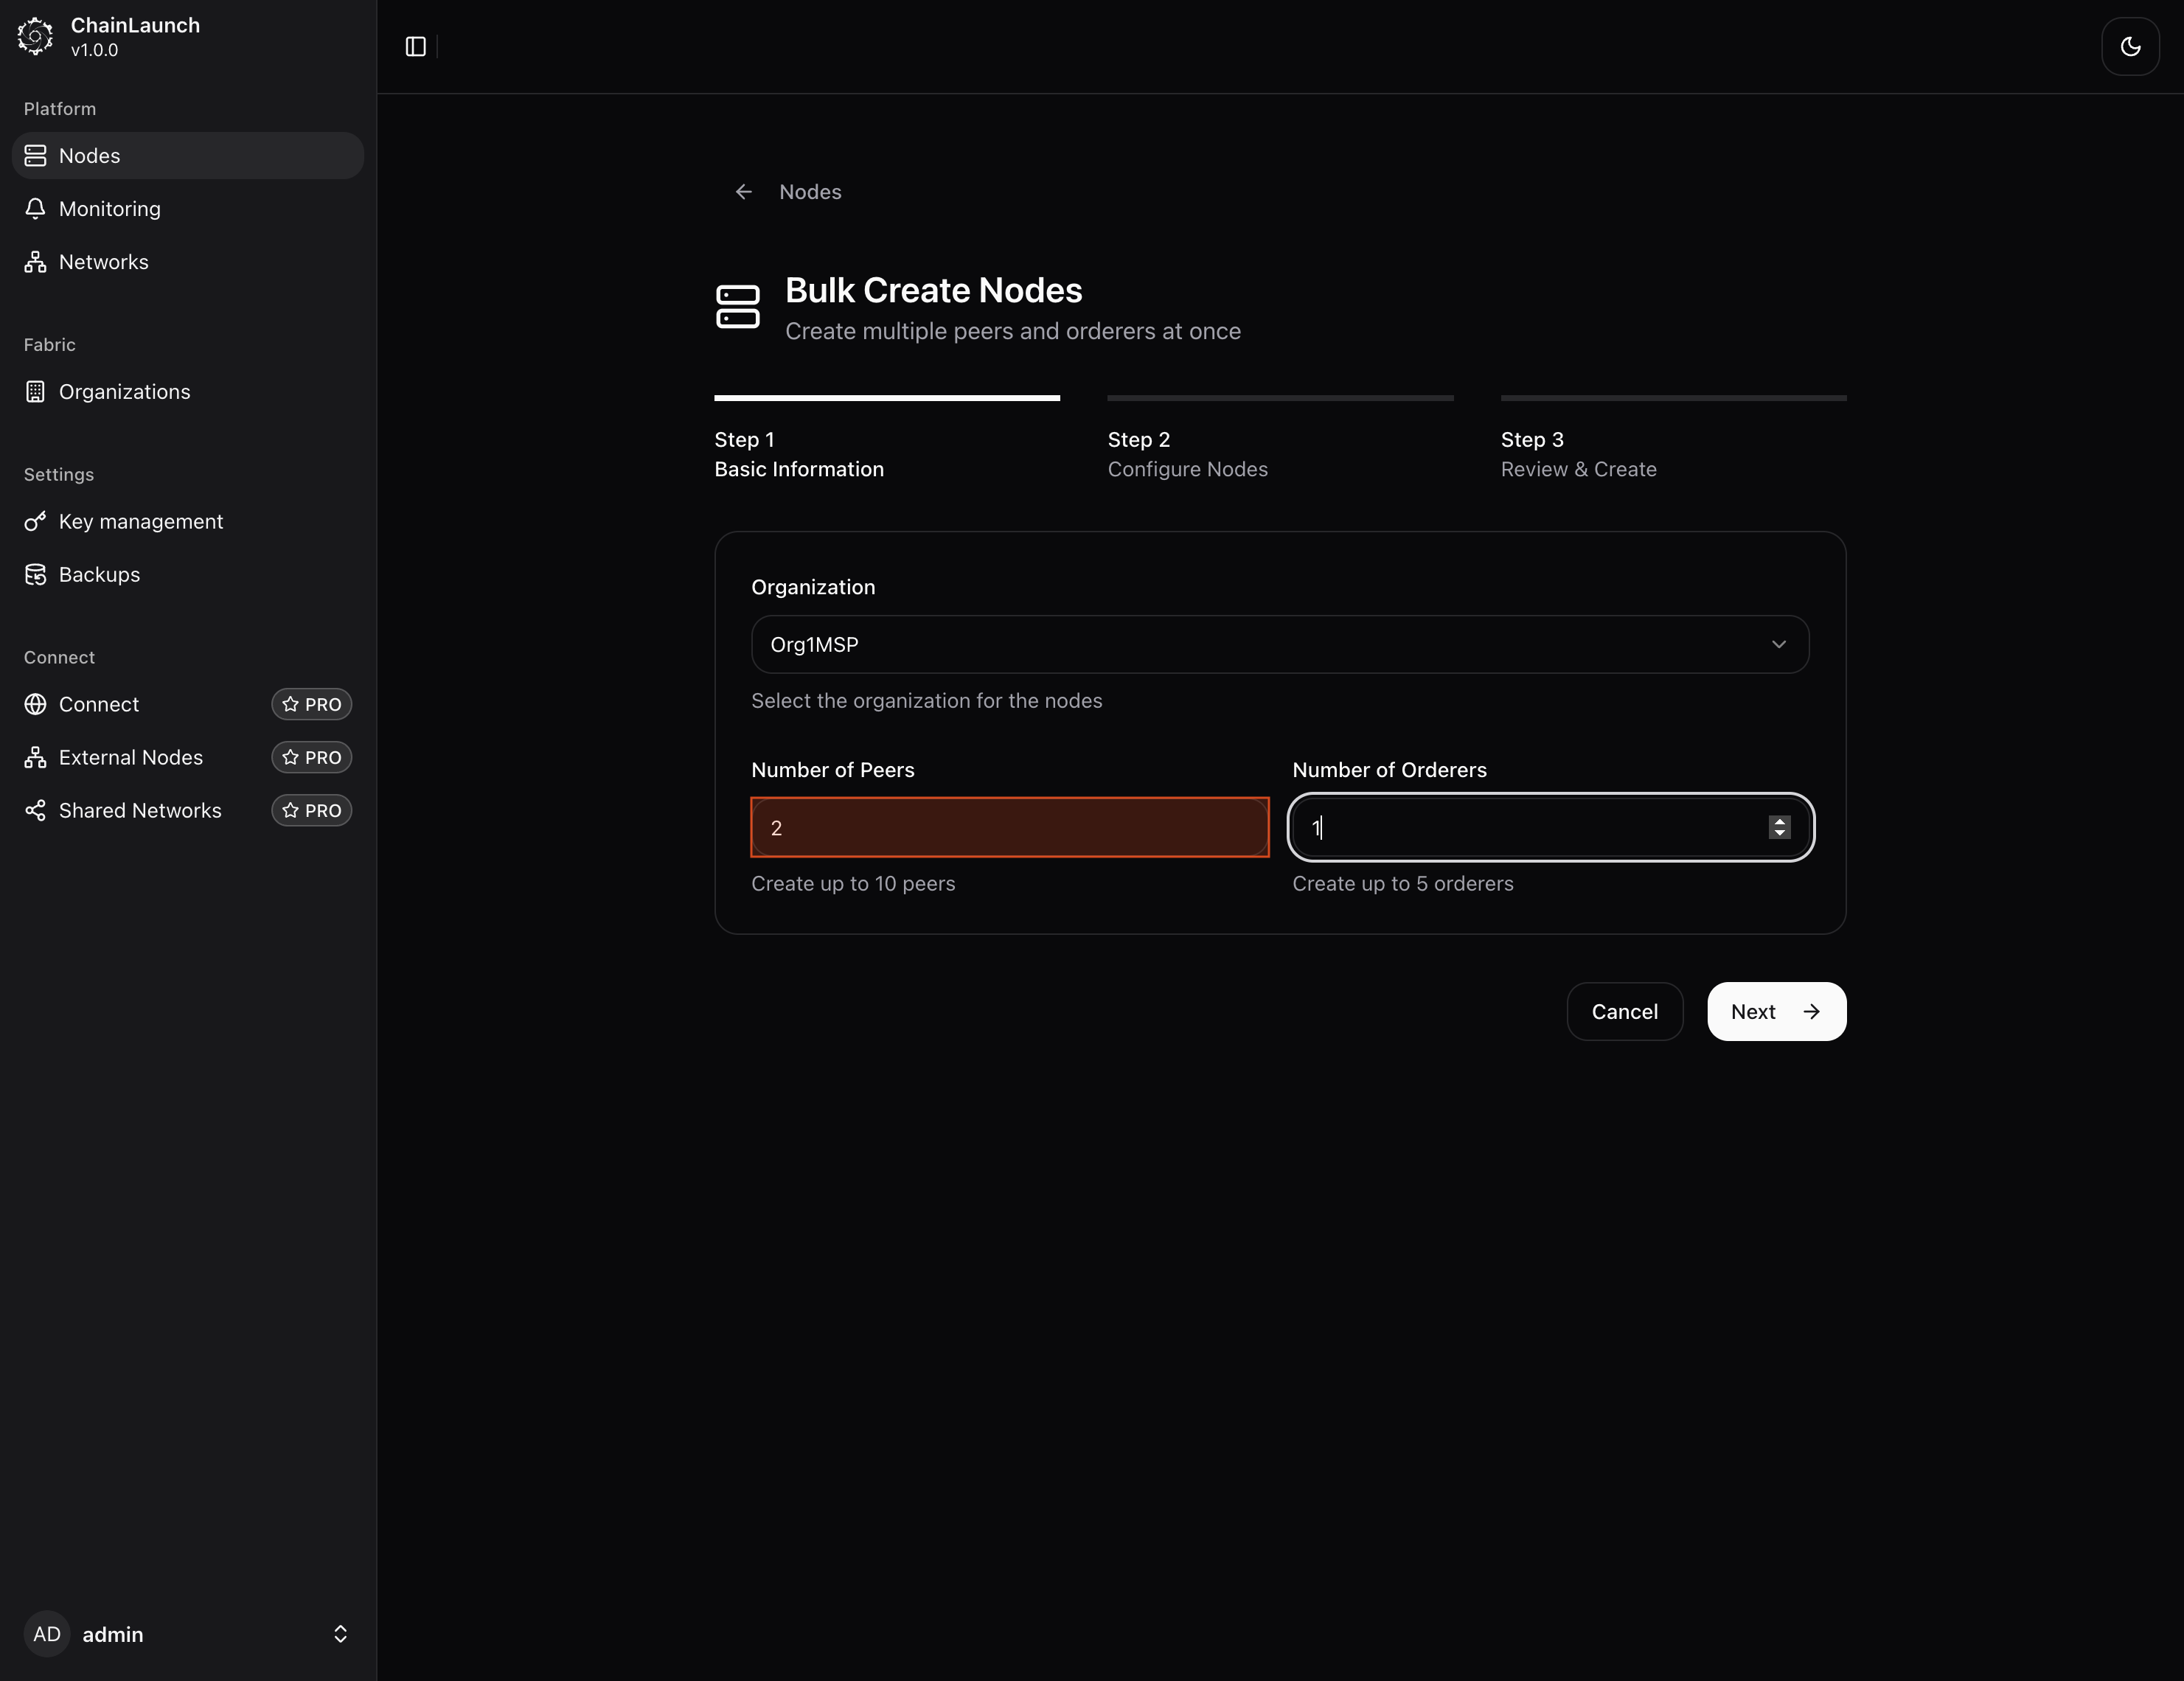The height and width of the screenshot is (1681, 2184).
Task: Click the Connect globe item
Action: tap(98, 705)
